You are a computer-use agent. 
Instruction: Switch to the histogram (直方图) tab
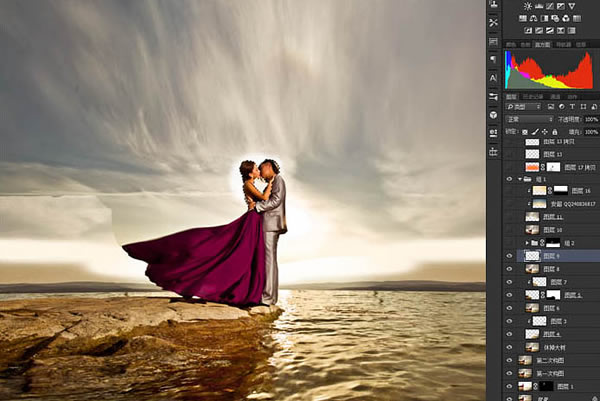542,45
